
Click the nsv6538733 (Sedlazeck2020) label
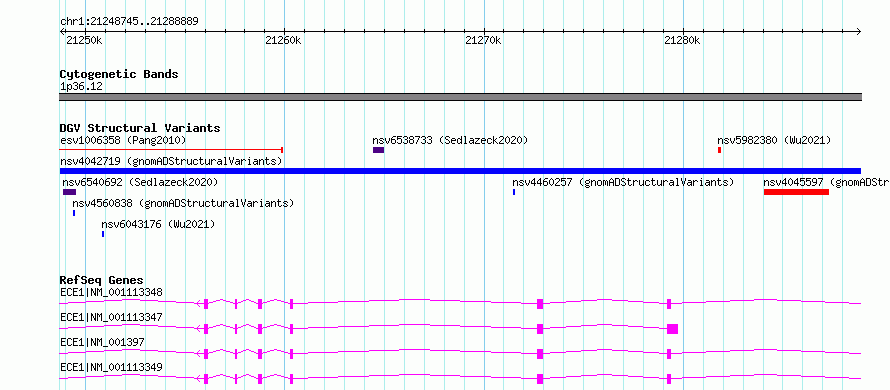[x=450, y=140]
